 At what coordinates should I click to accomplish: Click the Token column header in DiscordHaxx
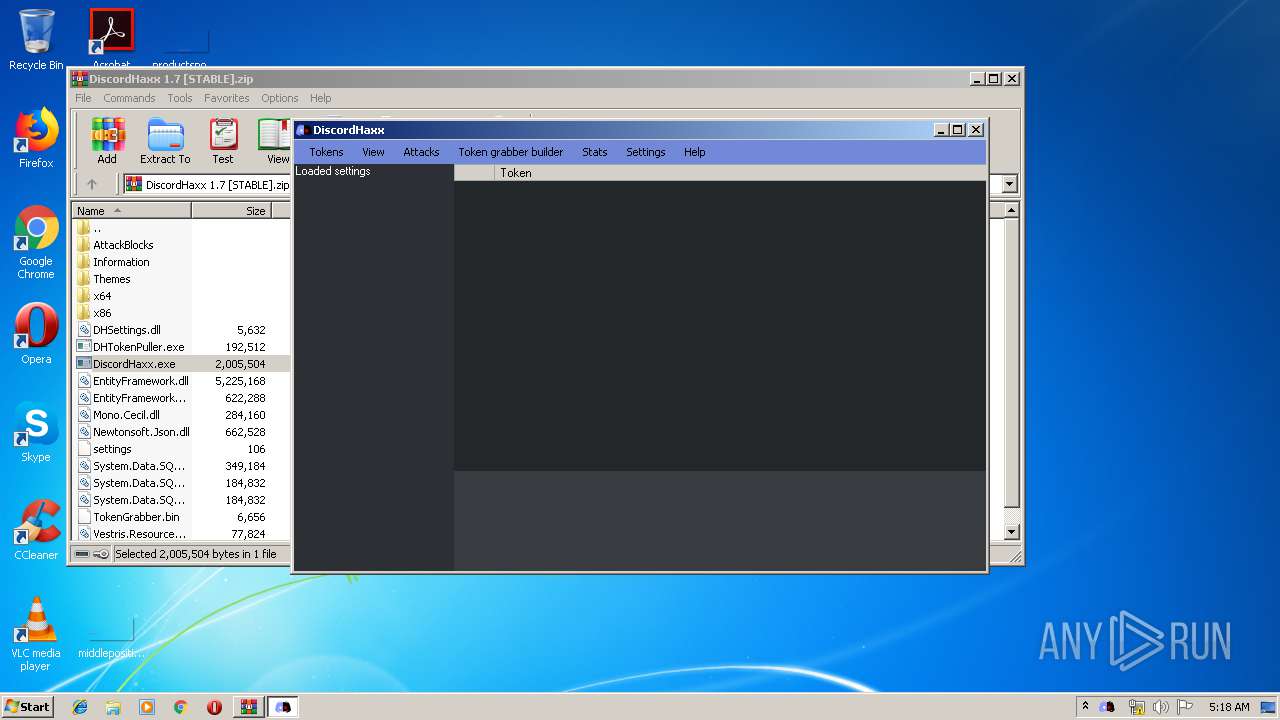[740, 173]
